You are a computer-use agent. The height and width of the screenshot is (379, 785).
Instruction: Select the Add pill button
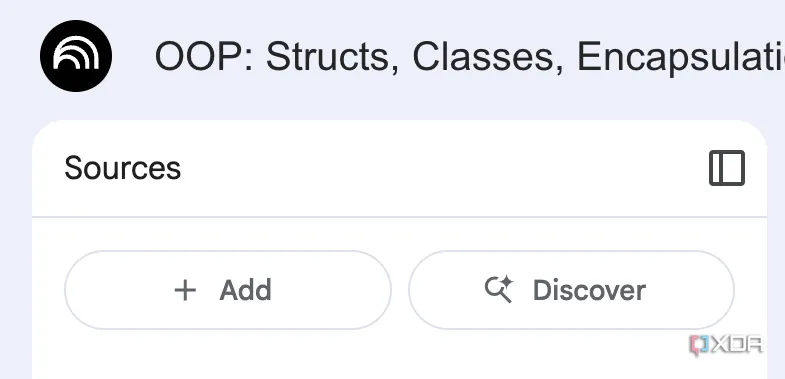pyautogui.click(x=228, y=290)
